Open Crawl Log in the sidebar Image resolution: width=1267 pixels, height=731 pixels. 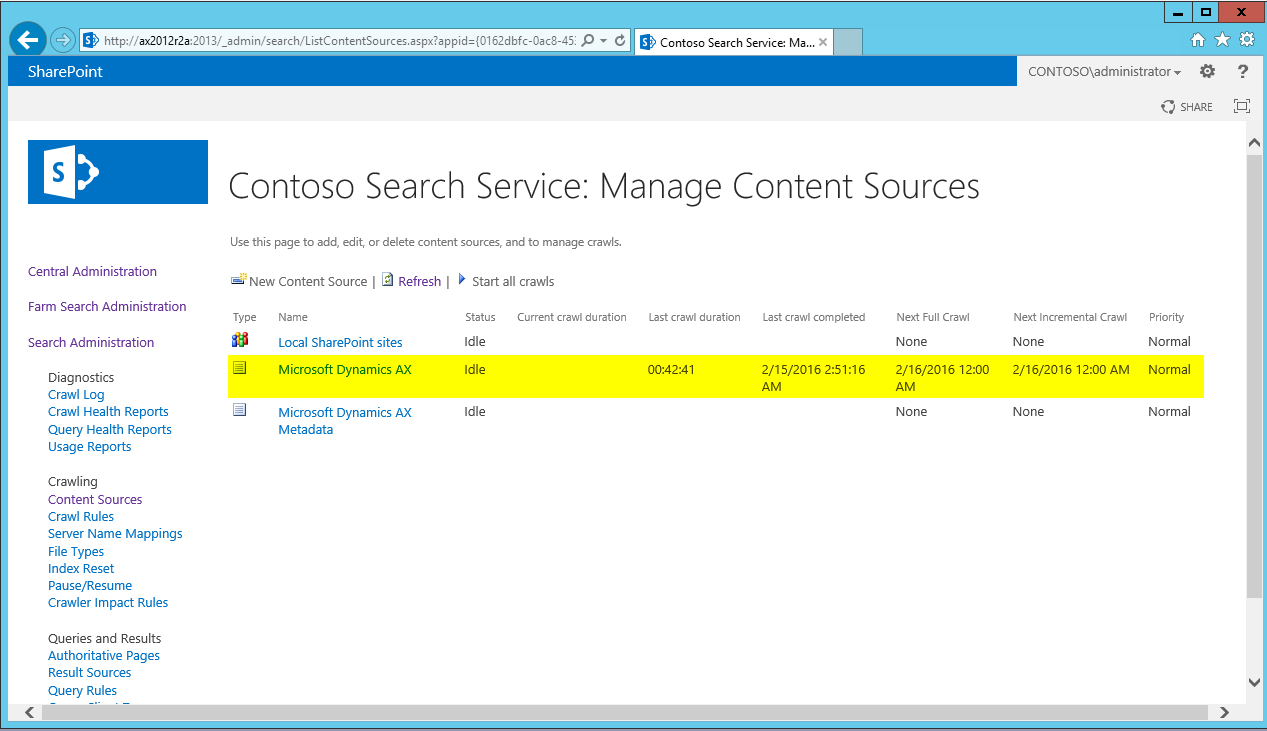(76, 395)
